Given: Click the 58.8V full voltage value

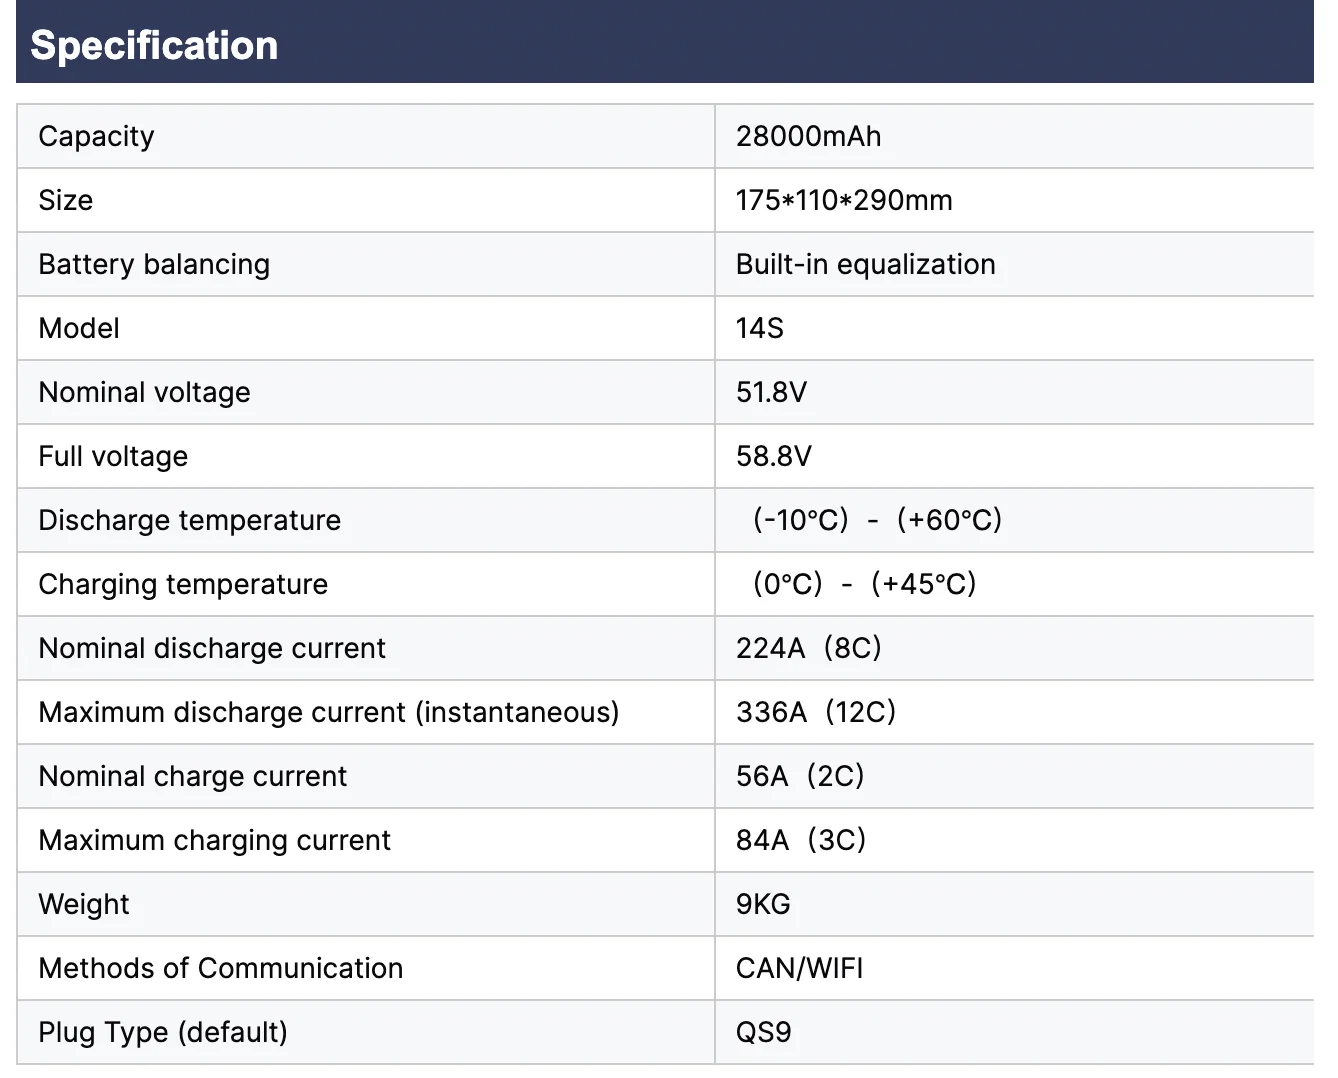Looking at the screenshot, I should (773, 456).
